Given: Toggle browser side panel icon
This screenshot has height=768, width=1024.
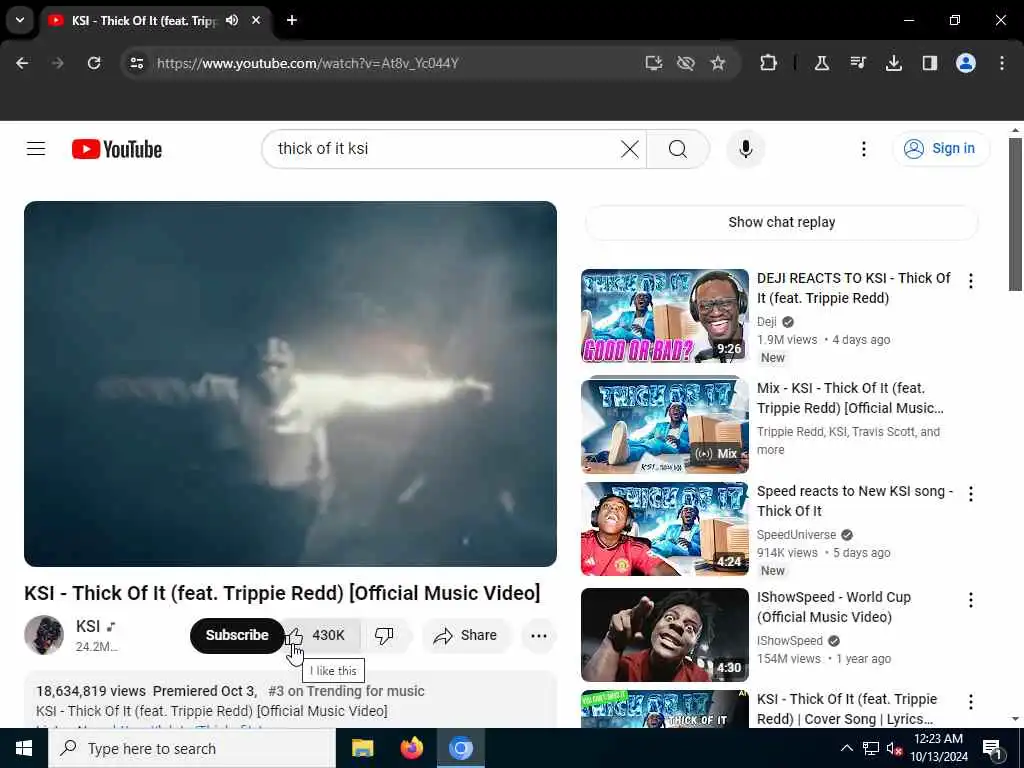Looking at the screenshot, I should point(930,63).
